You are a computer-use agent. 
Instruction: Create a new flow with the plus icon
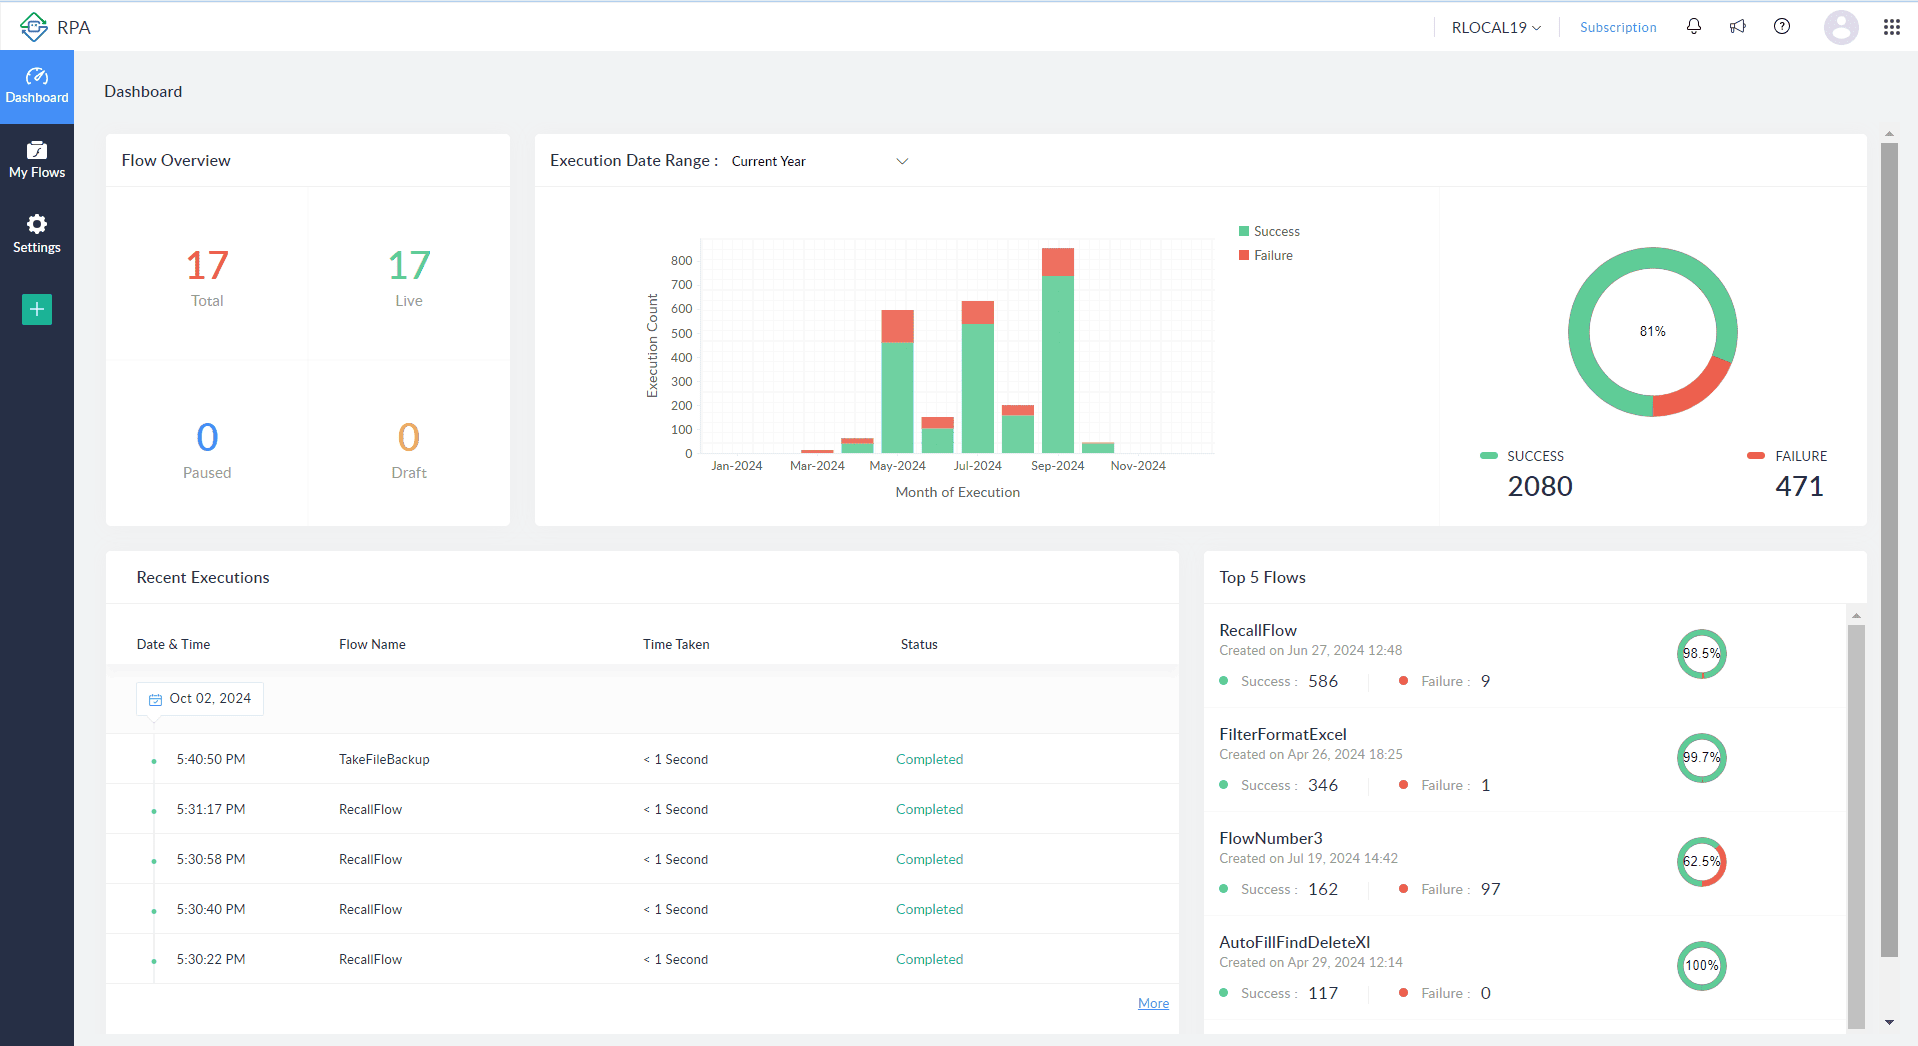(36, 309)
